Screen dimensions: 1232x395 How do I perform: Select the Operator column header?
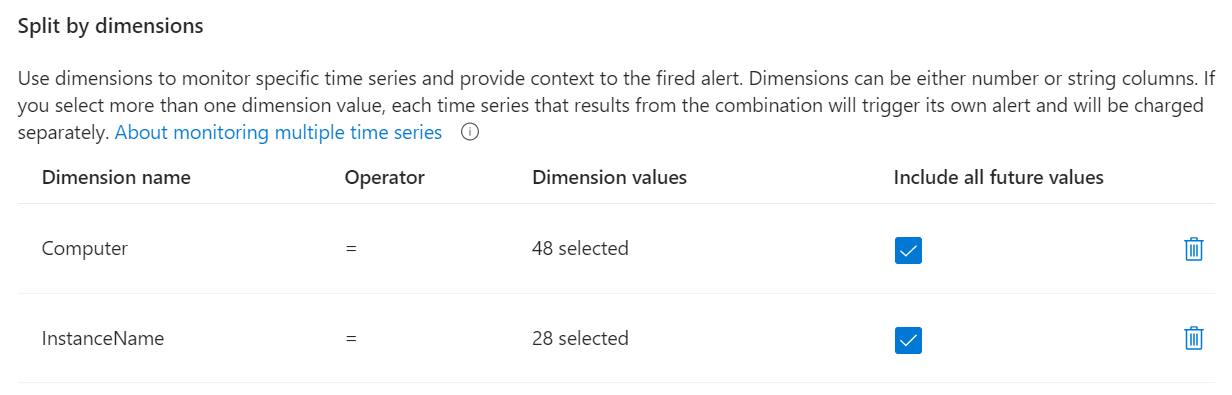385,178
